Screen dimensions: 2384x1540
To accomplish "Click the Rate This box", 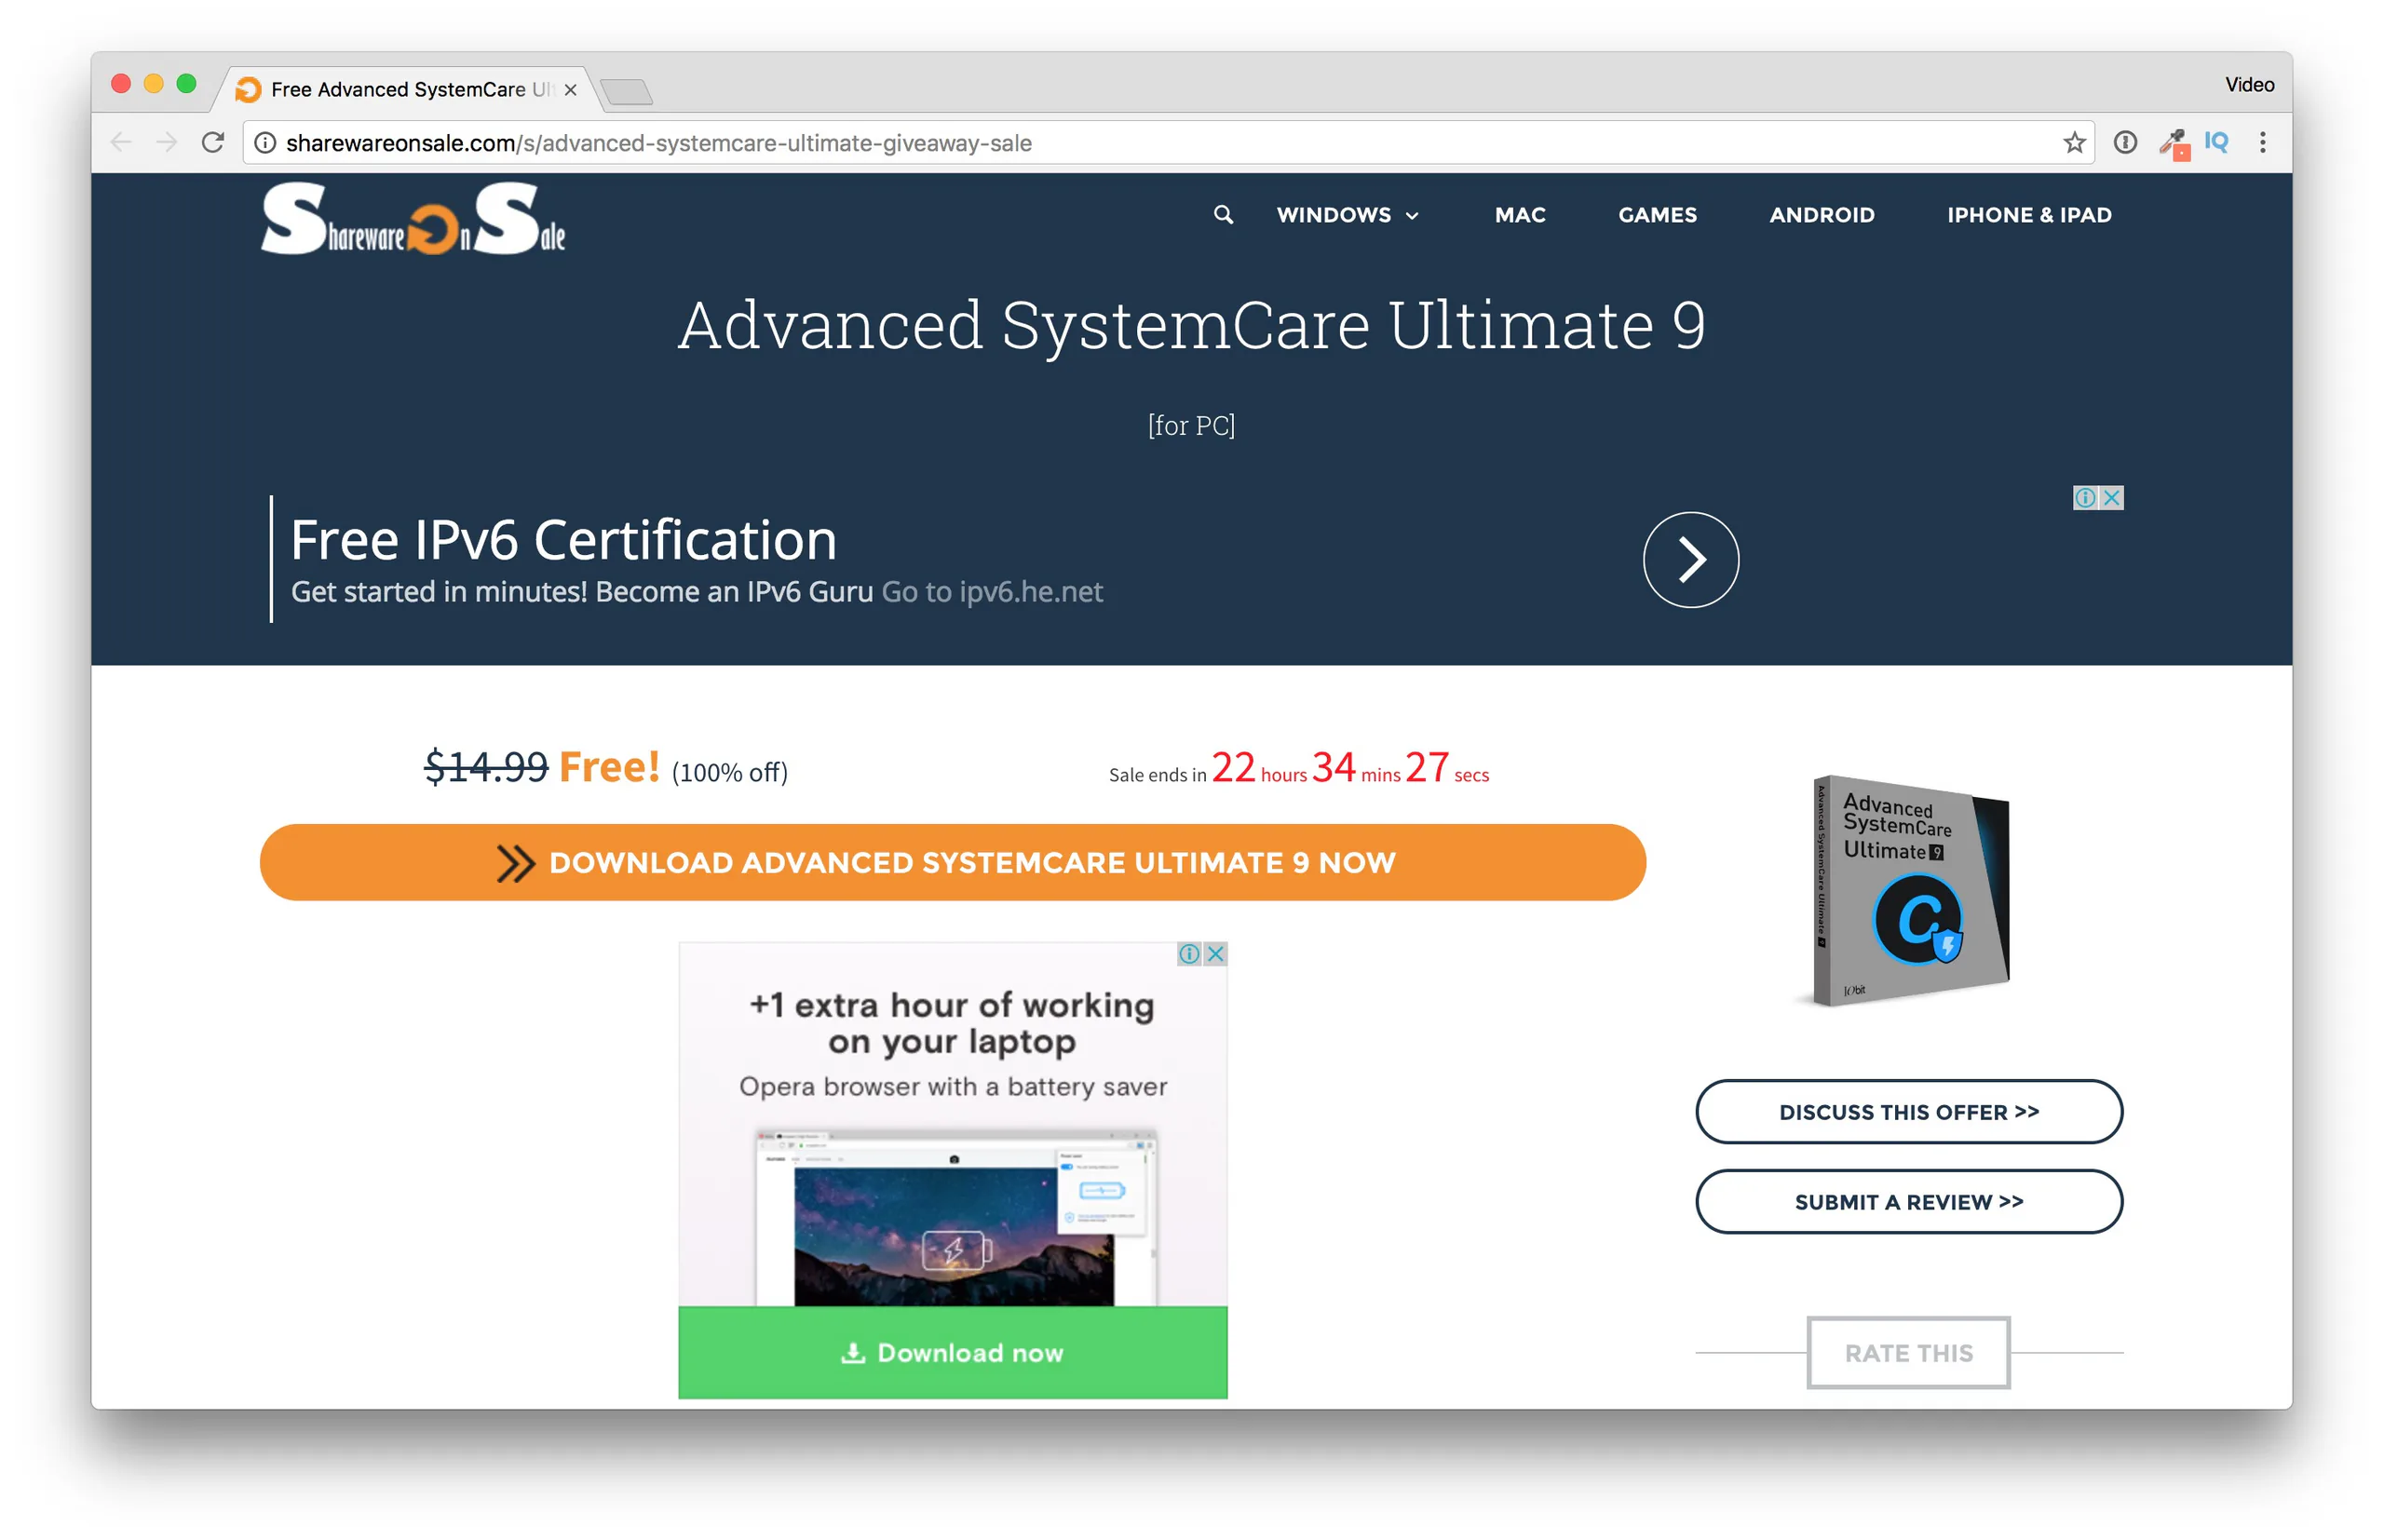I will click(1908, 1353).
